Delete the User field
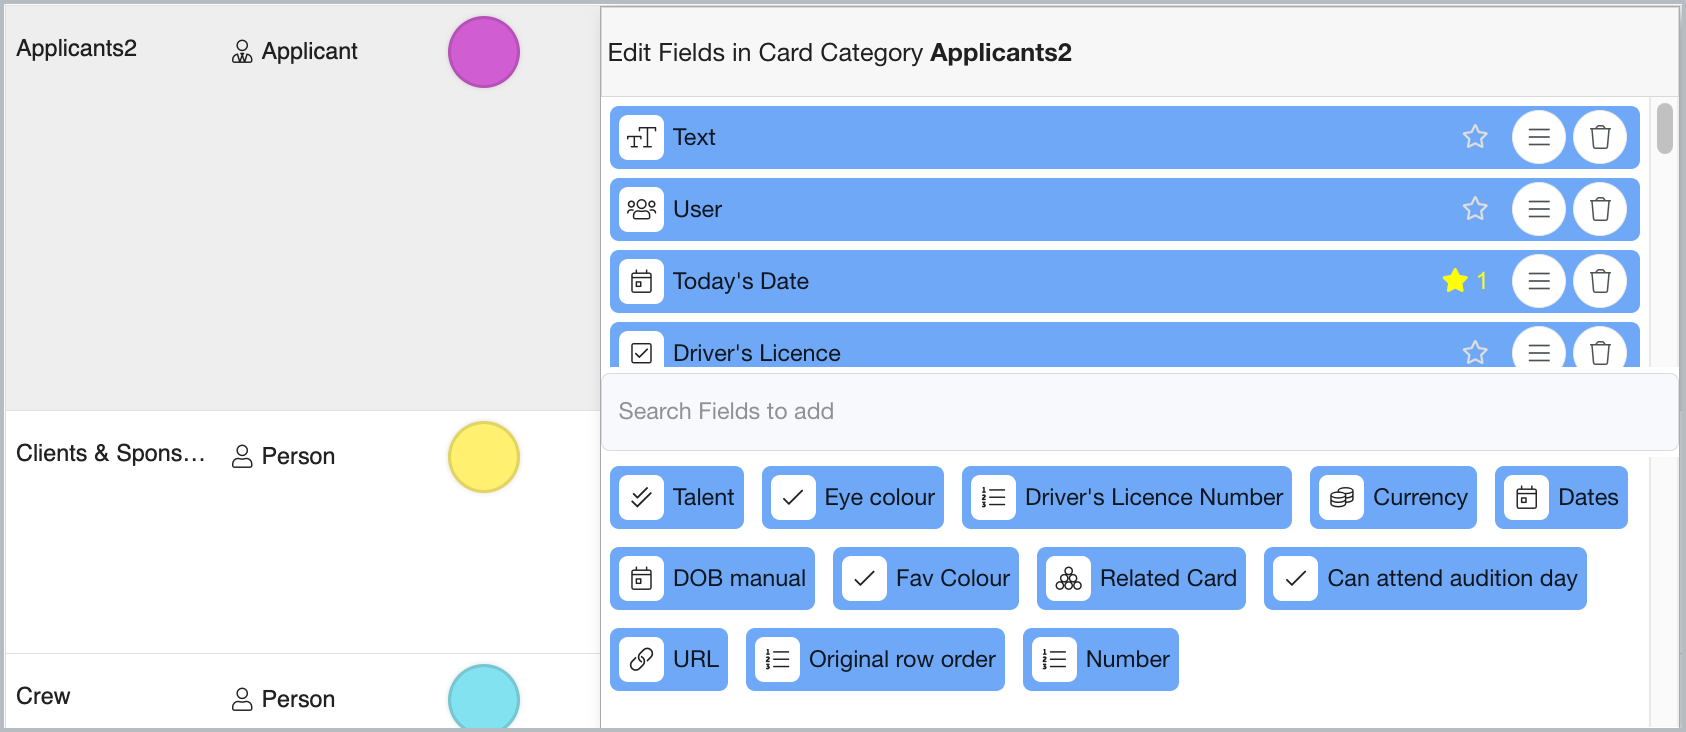Screen dimensions: 1686x732 1600,209
